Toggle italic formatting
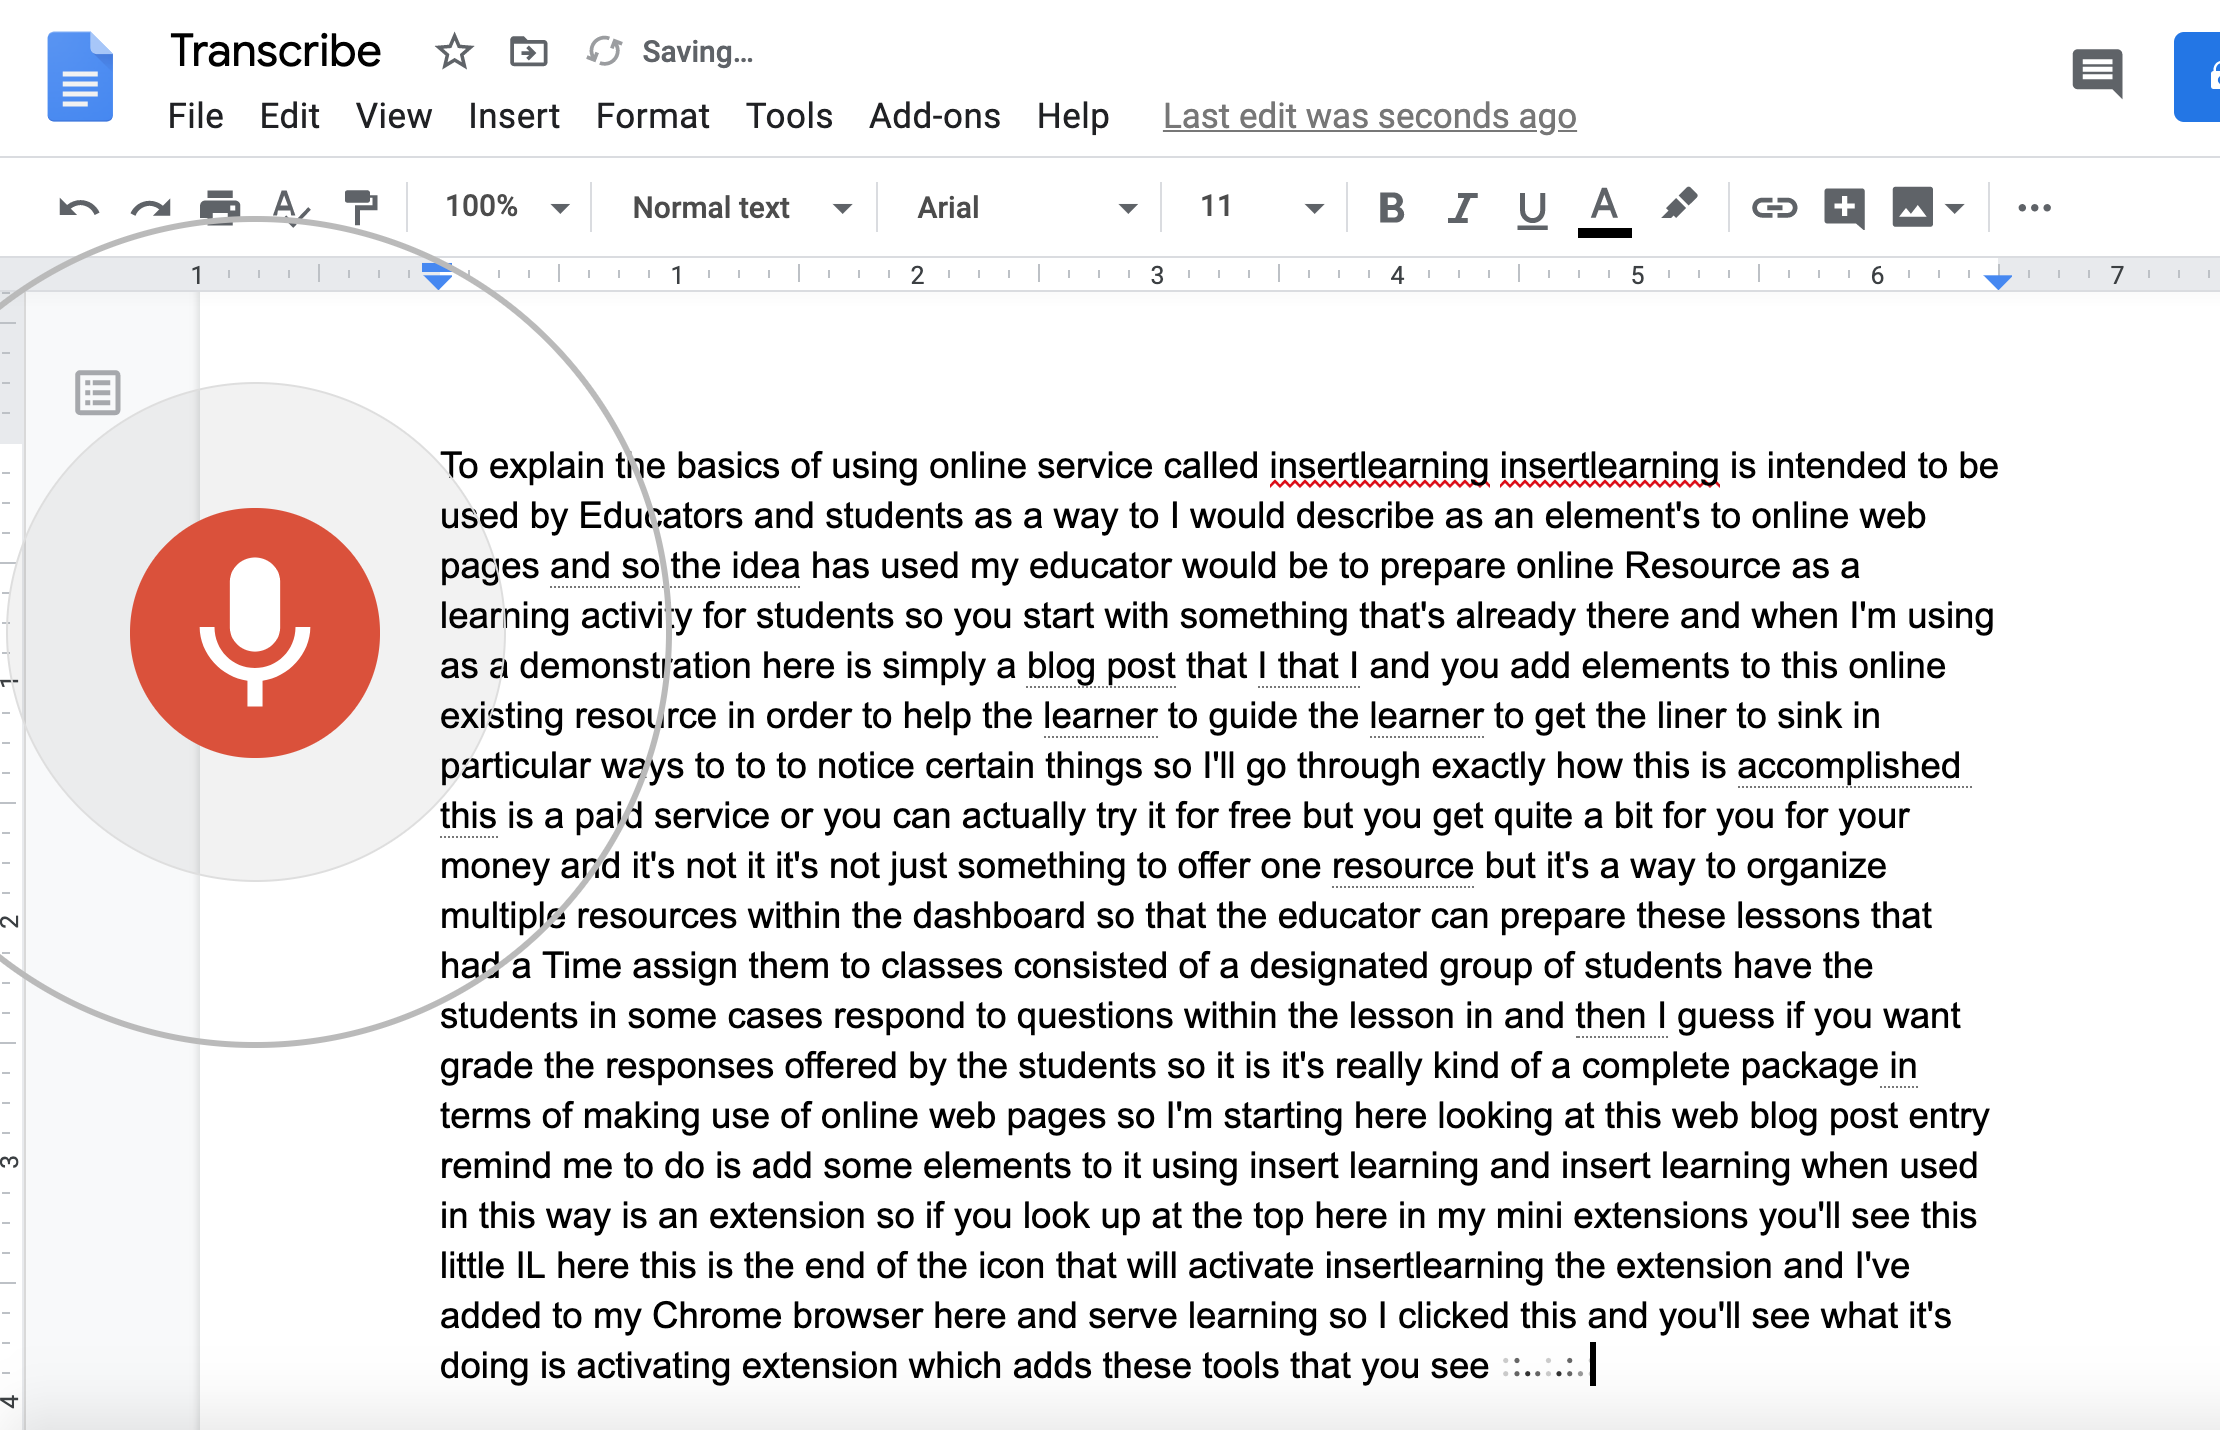Viewport: 2220px width, 1430px height. click(x=1462, y=208)
